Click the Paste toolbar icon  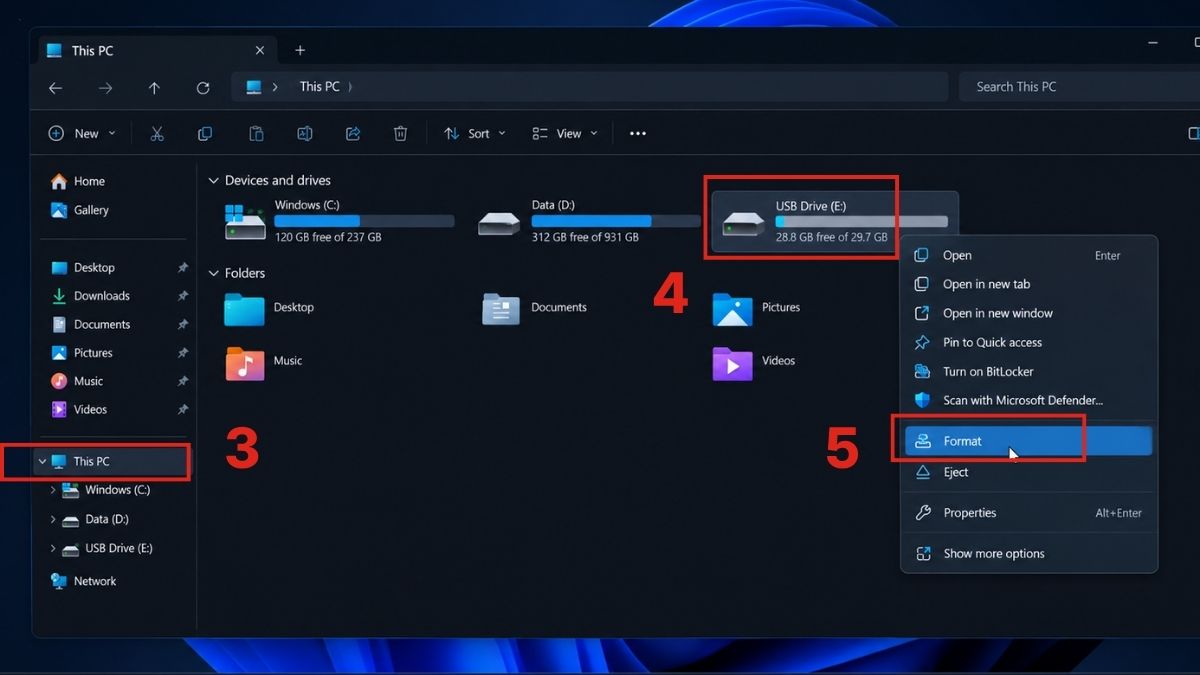[x=256, y=133]
